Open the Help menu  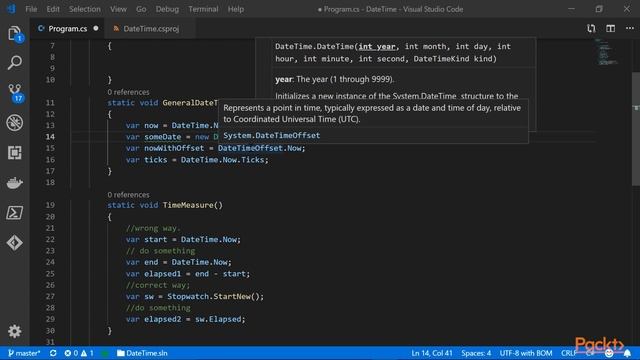(236, 9)
